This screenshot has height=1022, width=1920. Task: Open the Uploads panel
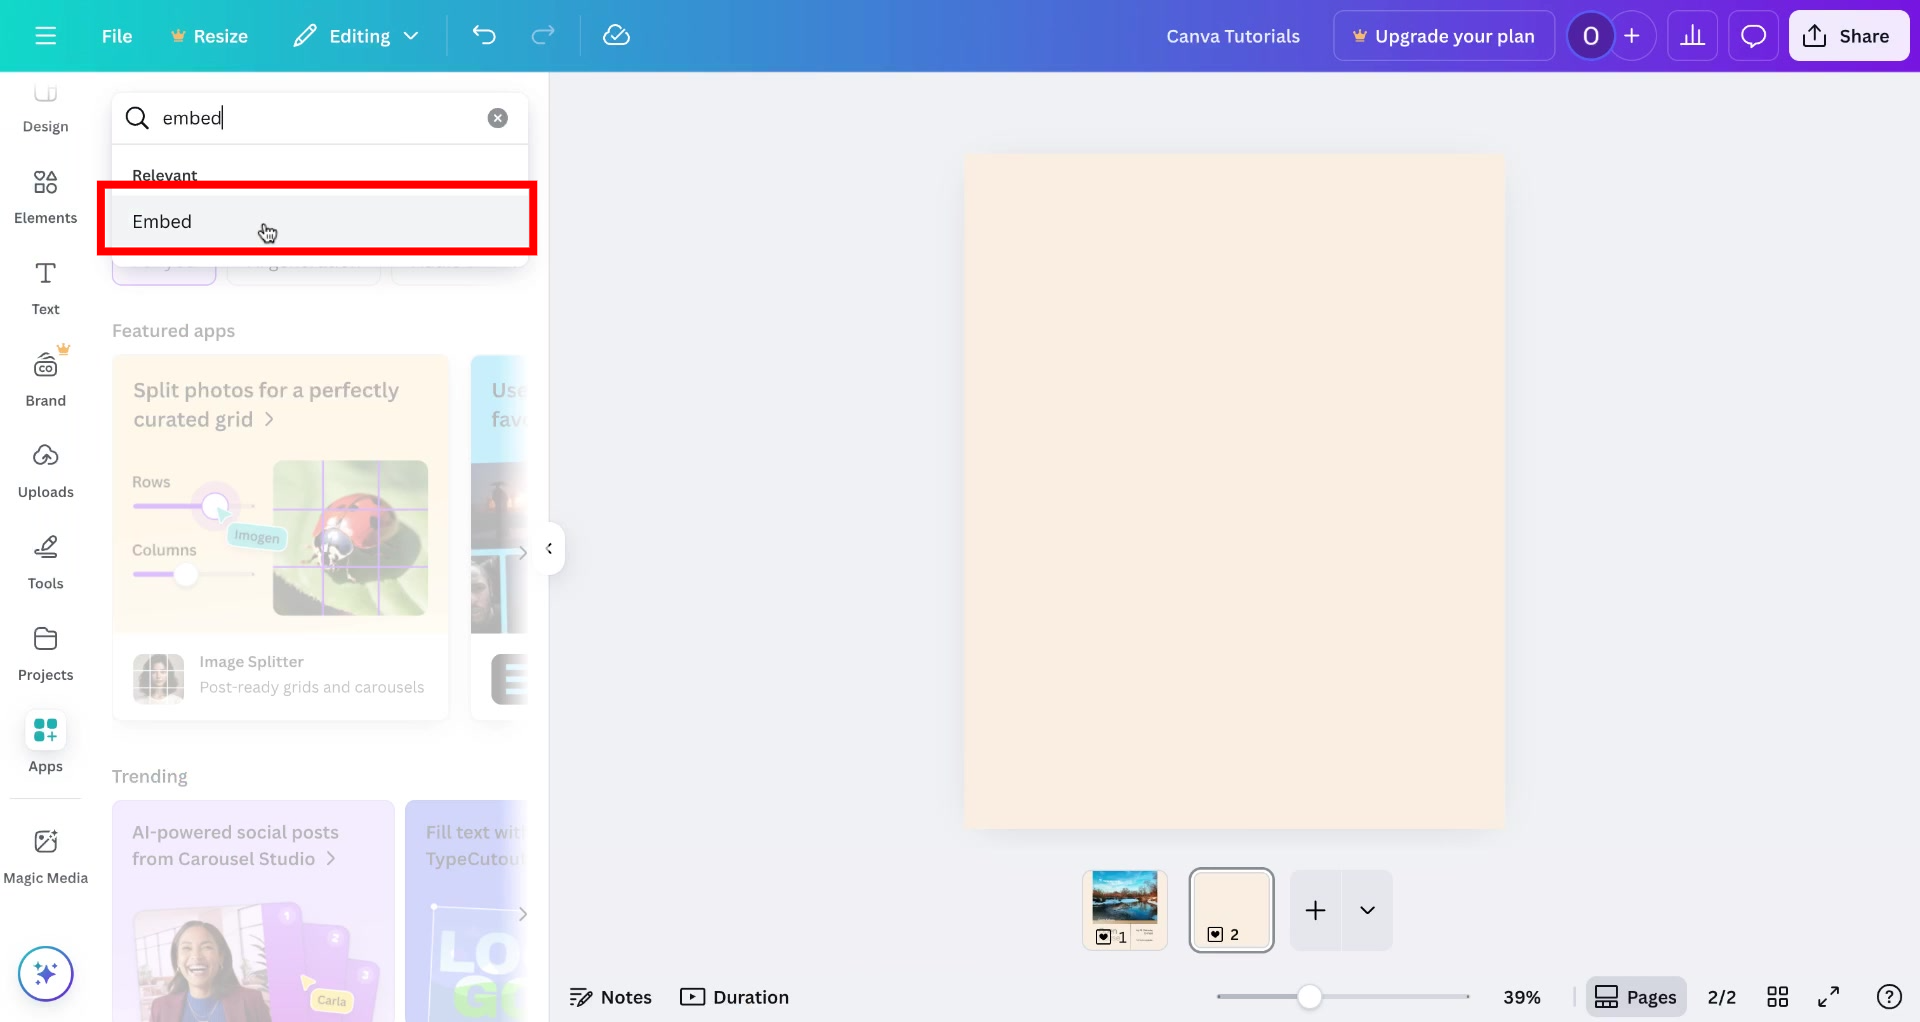[45, 470]
